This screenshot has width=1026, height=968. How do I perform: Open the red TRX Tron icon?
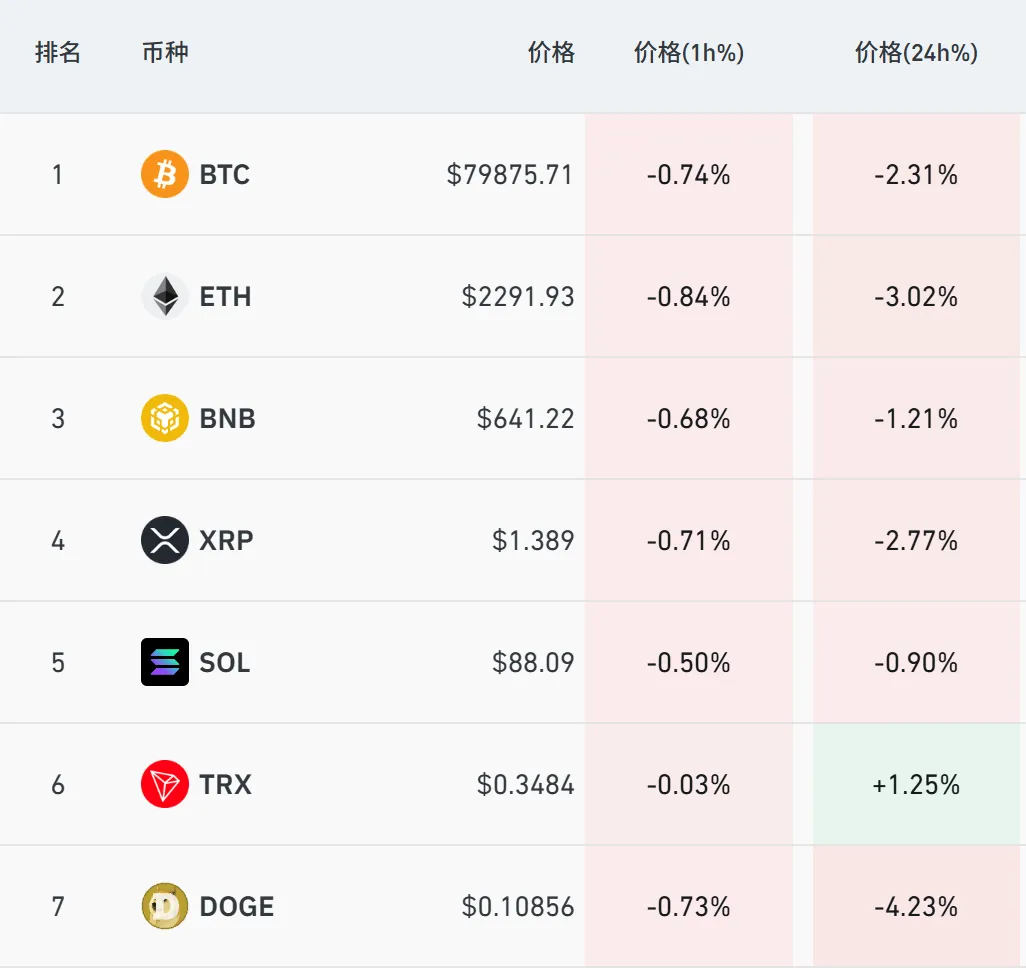165,783
